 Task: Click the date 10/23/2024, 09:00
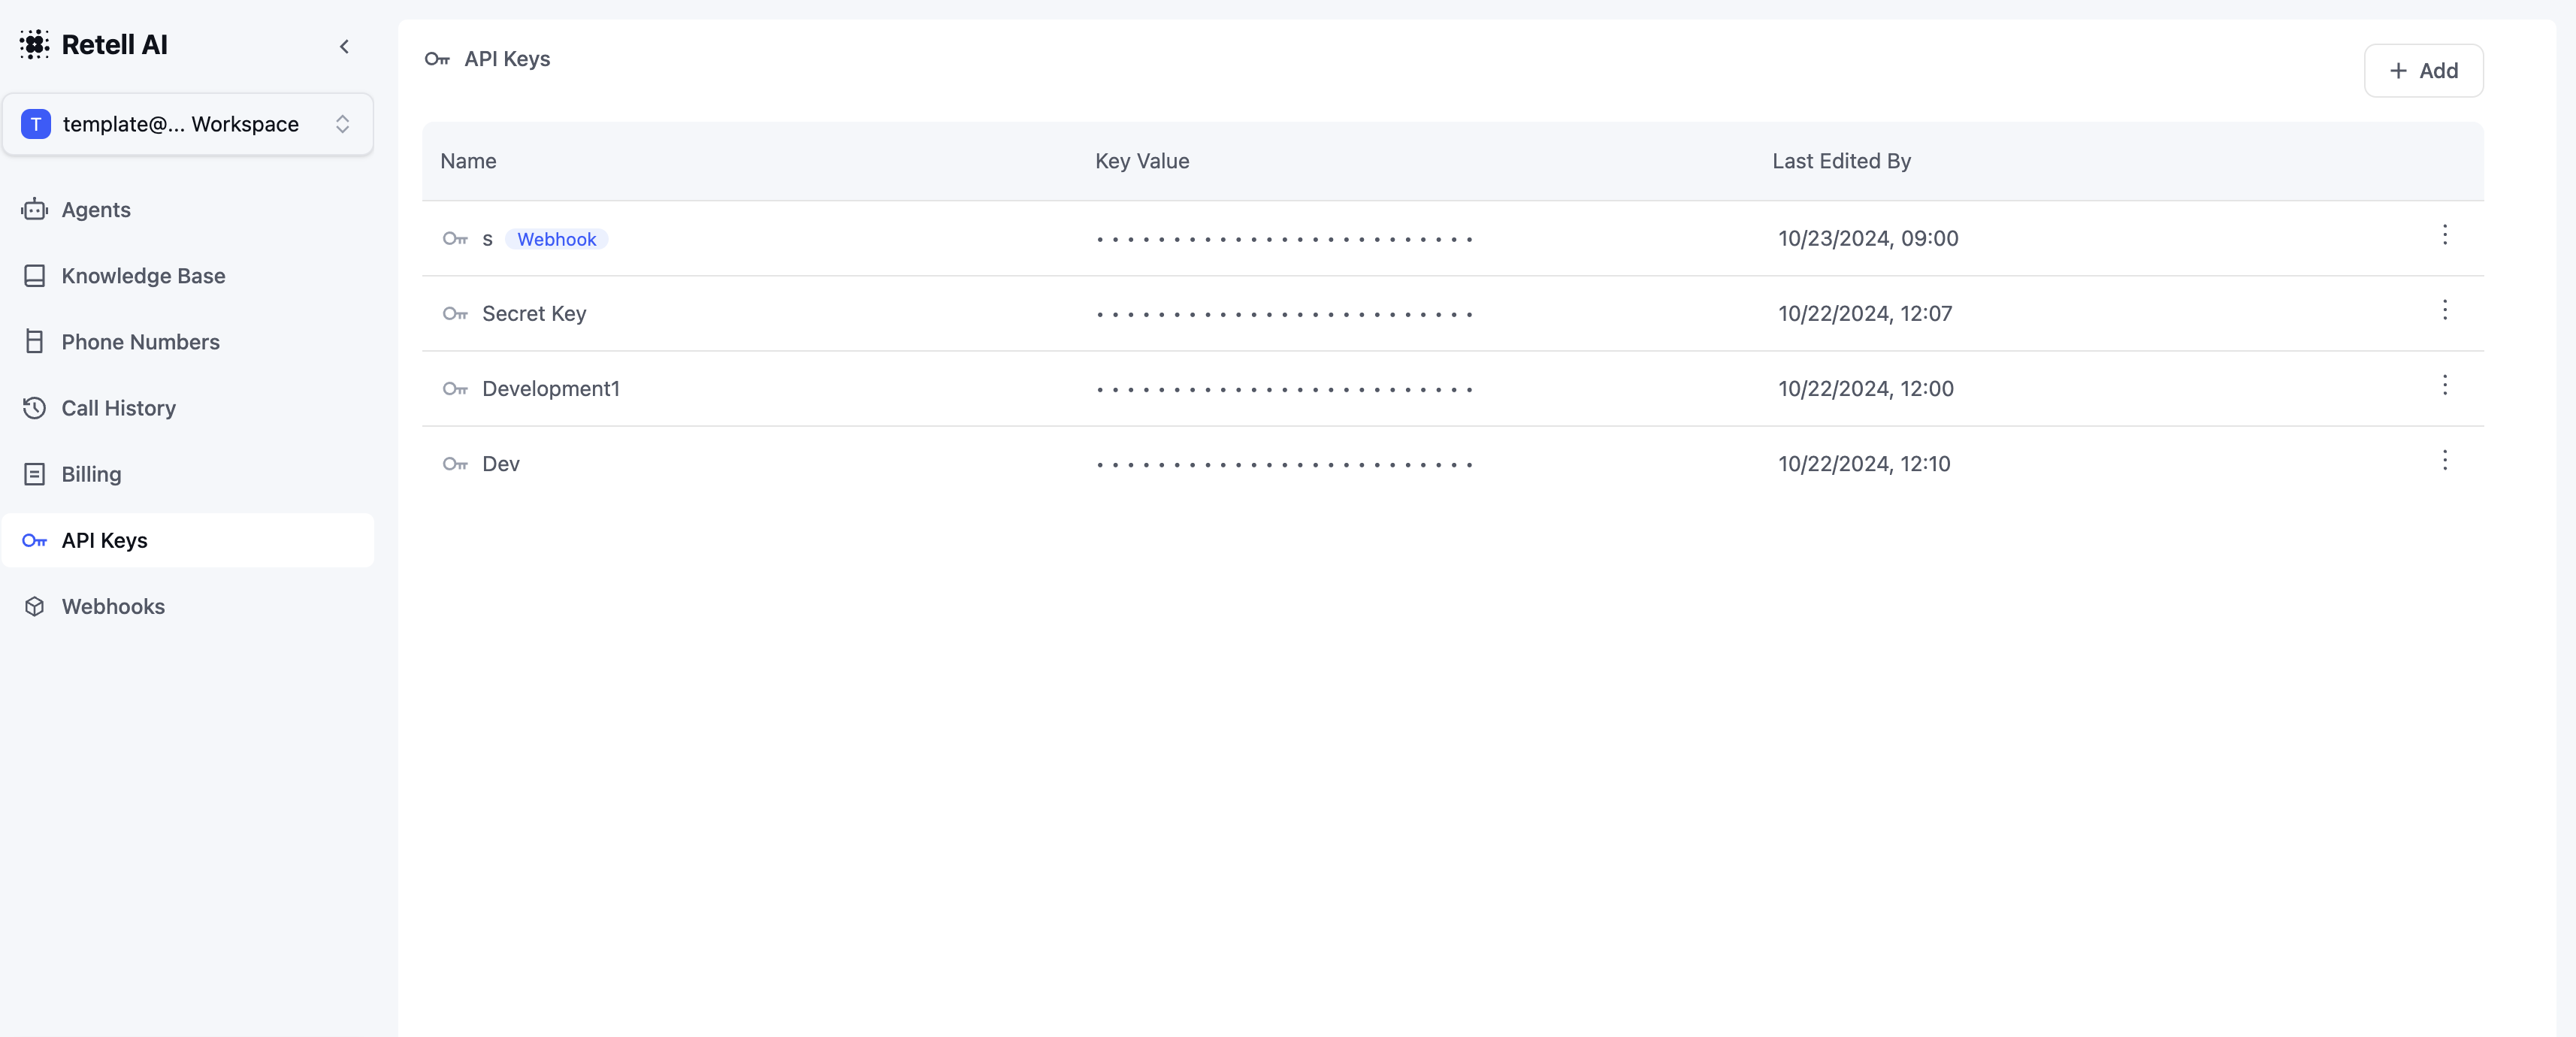click(1868, 238)
